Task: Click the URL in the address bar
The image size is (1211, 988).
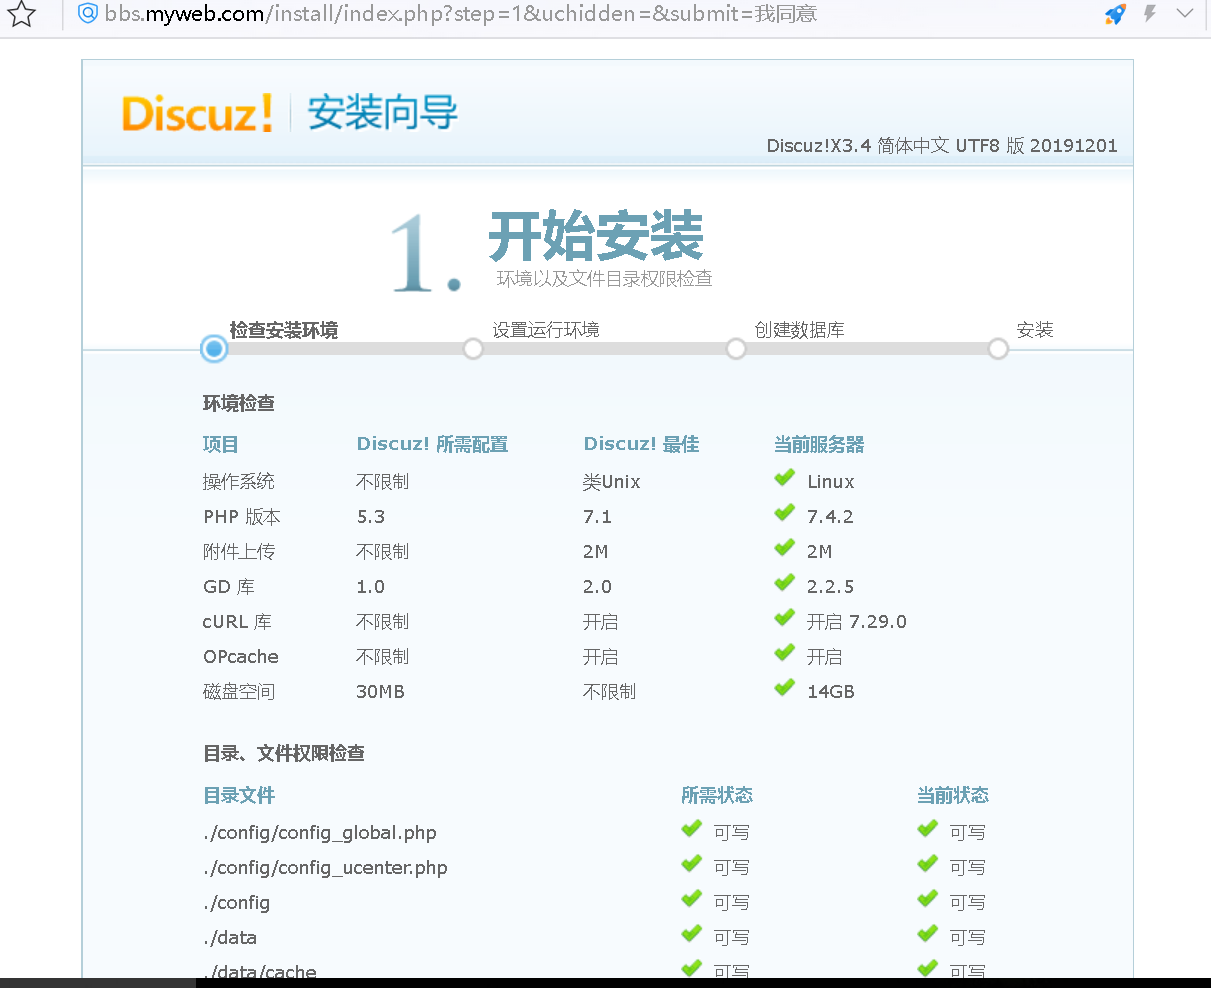Action: [461, 14]
